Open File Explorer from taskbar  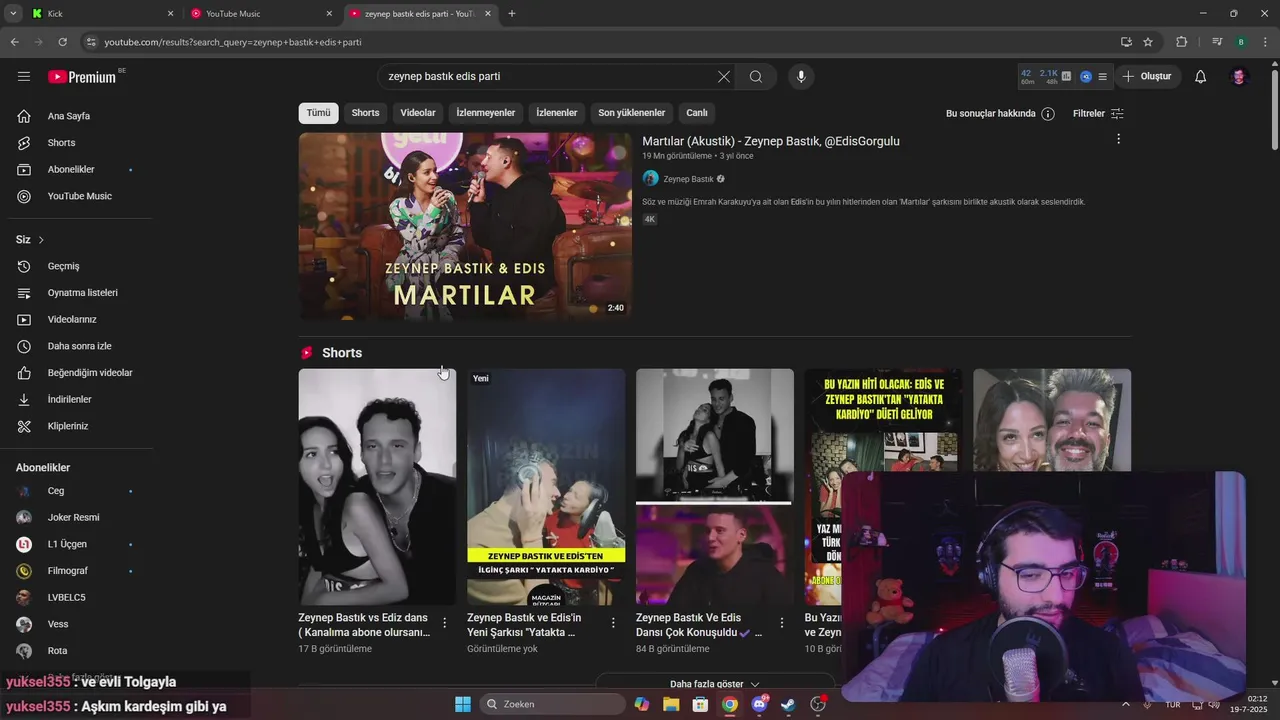pos(671,704)
